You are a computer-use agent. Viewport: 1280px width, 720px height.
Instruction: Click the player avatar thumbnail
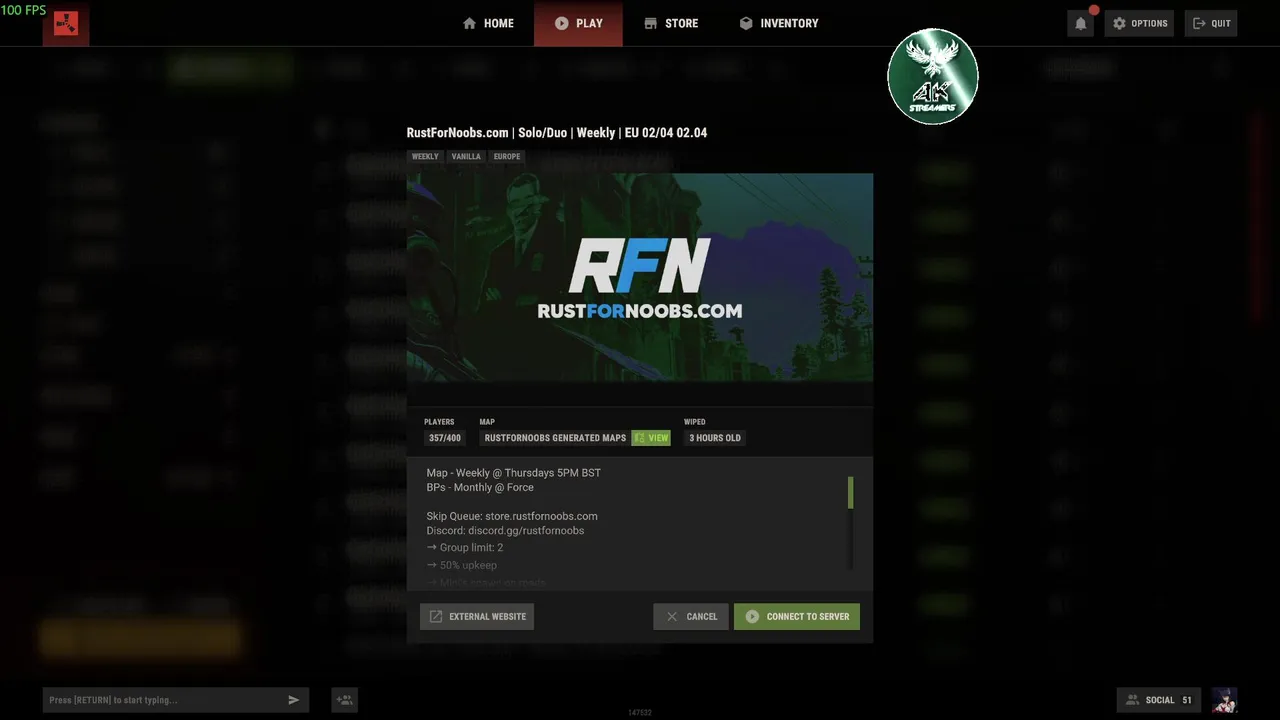tap(1224, 700)
